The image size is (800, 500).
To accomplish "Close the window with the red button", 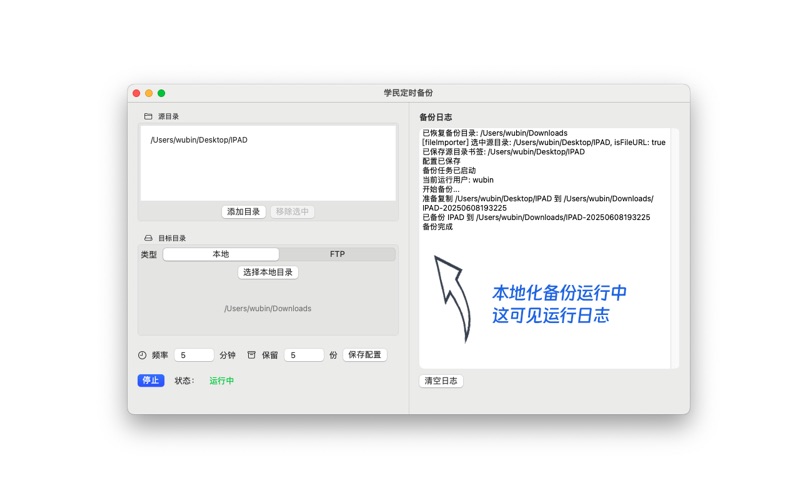I will [136, 93].
